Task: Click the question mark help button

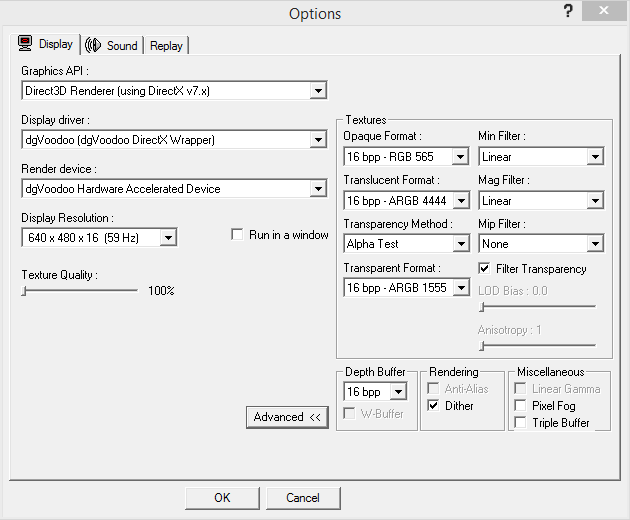Action: [x=568, y=11]
